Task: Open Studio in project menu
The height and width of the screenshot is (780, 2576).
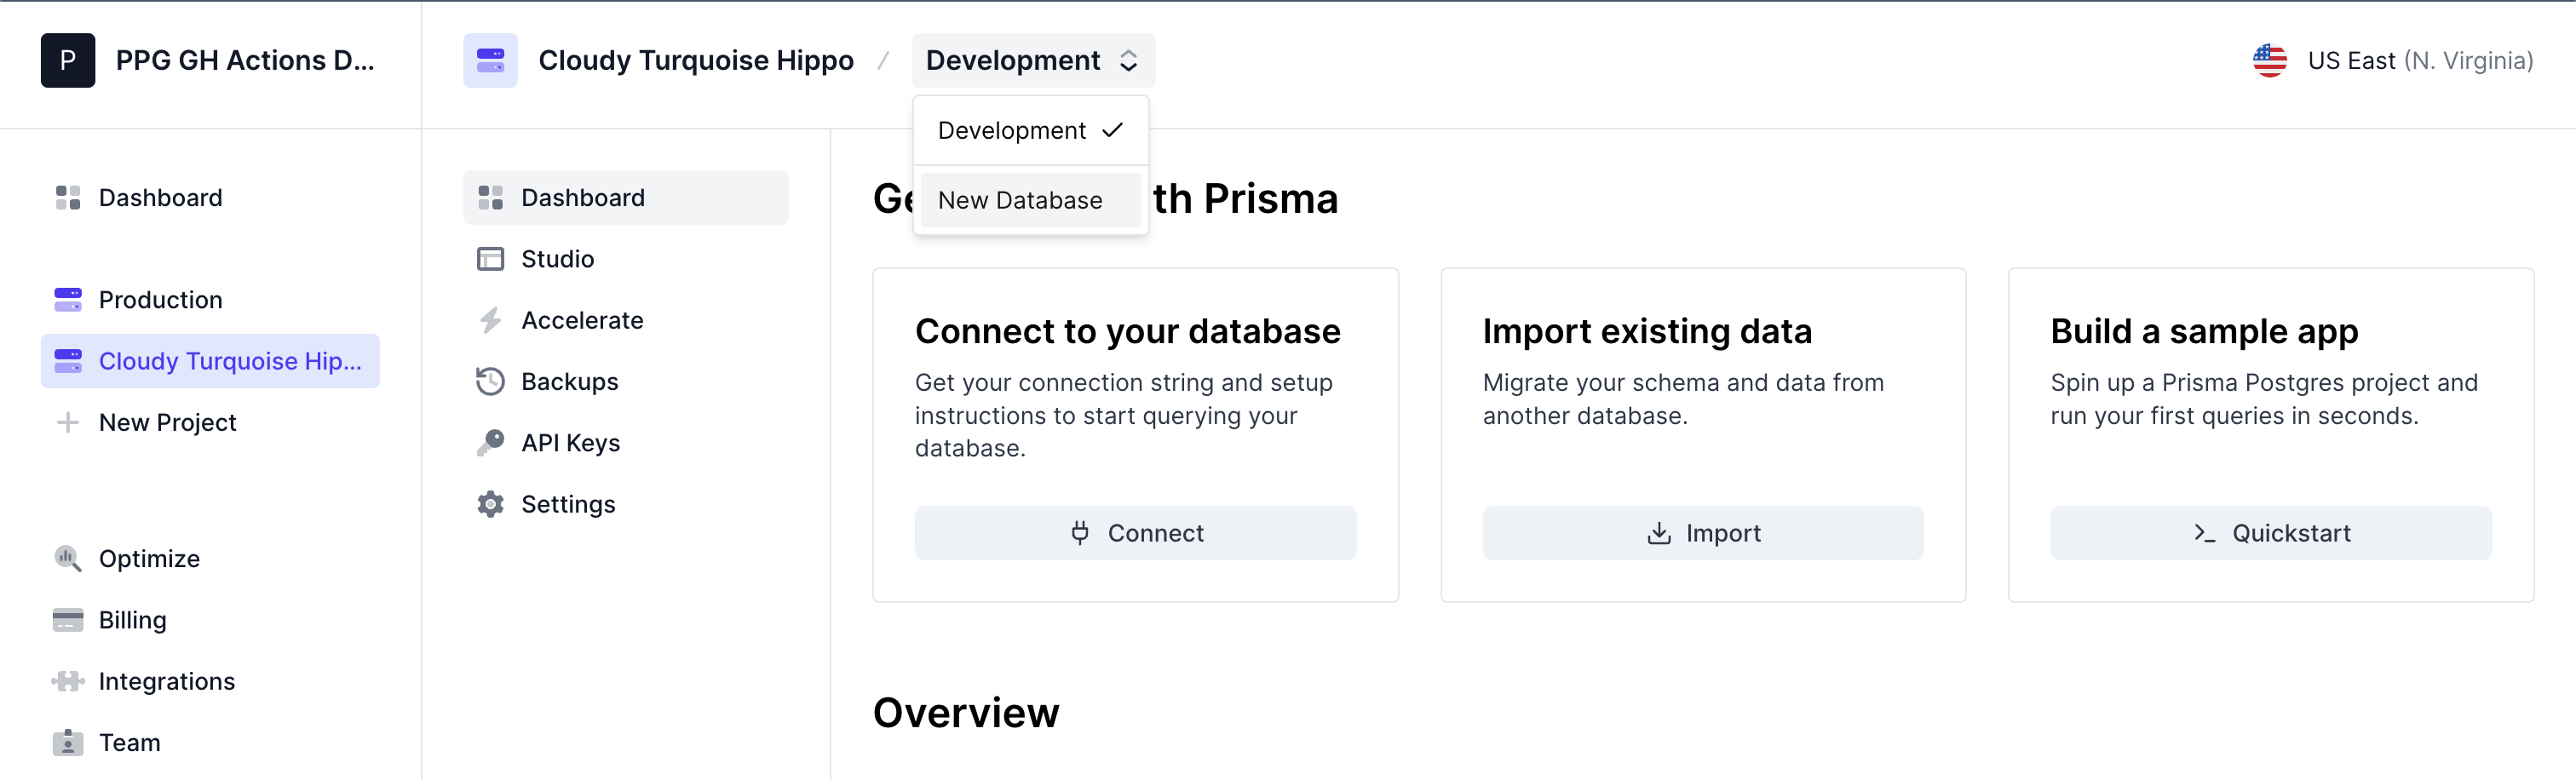Action: click(x=625, y=259)
